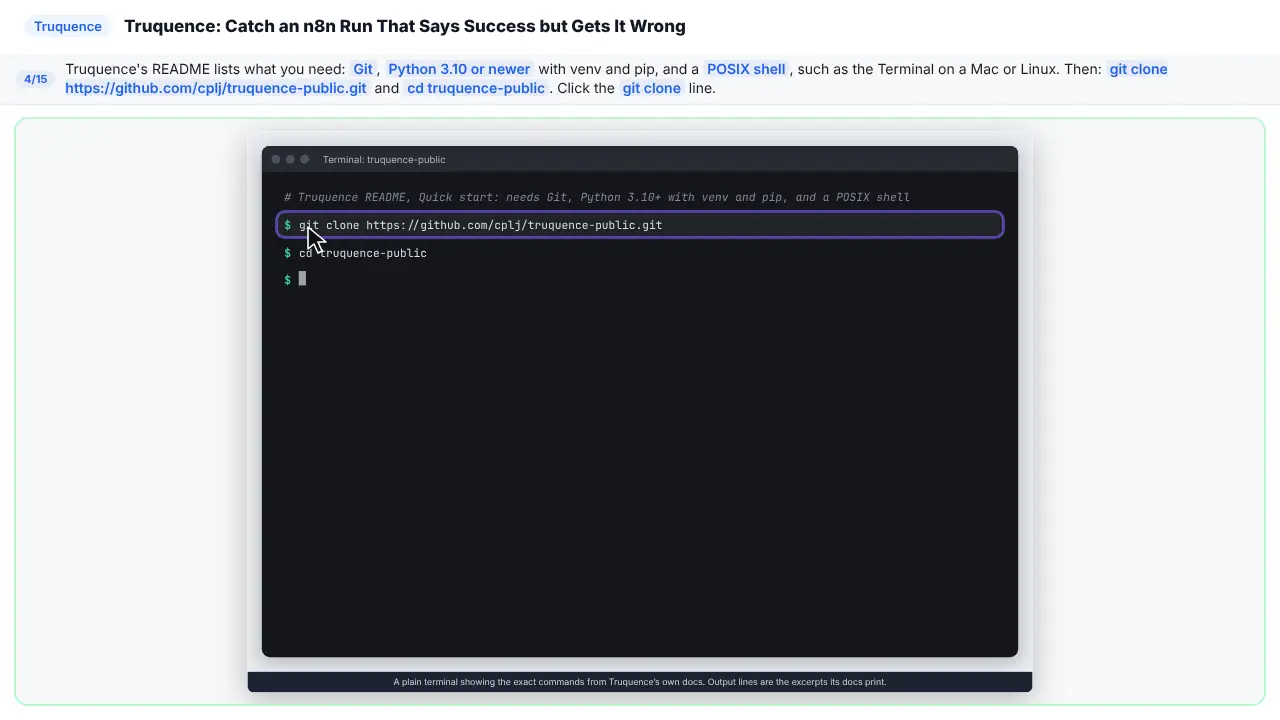Click the "# Truquence README, Quick start" comment line
Screen dimensions: 1280x720
point(597,197)
